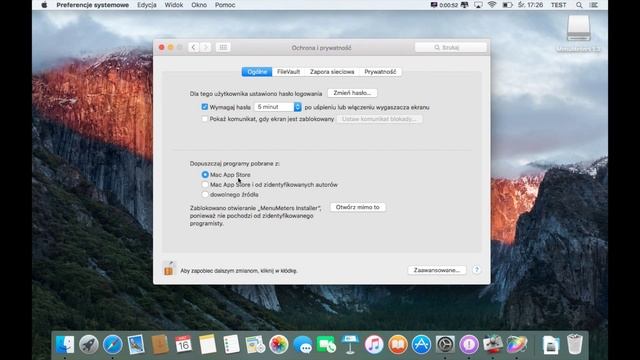Open battery status menu bar icon
This screenshot has width=640, height=360.
point(507,5)
